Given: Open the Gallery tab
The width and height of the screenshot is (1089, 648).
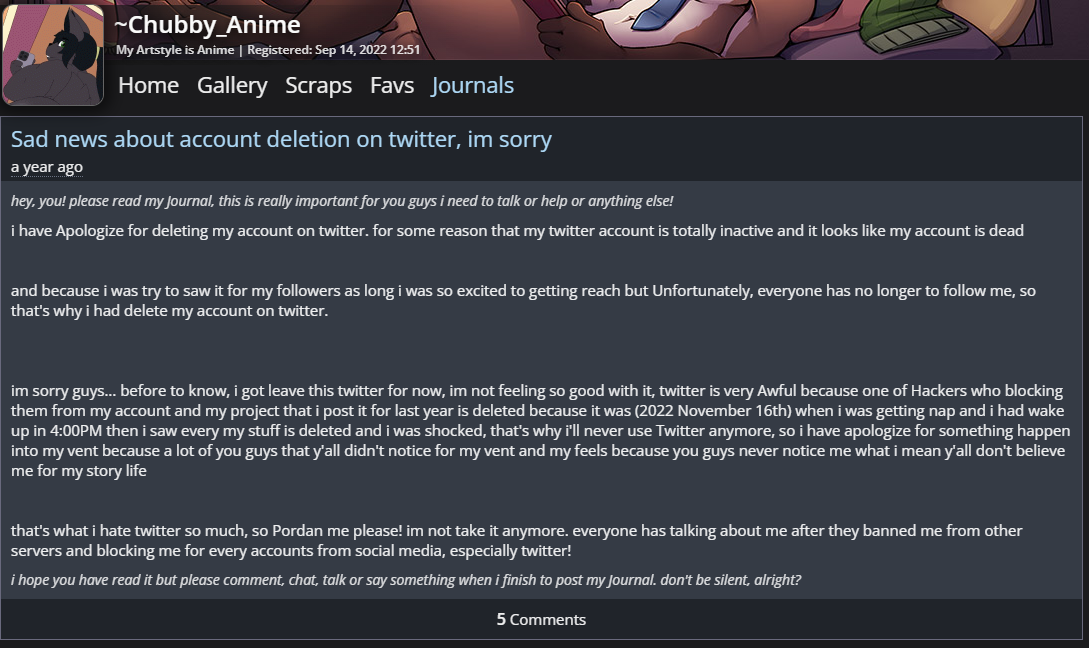Looking at the screenshot, I should (x=232, y=86).
